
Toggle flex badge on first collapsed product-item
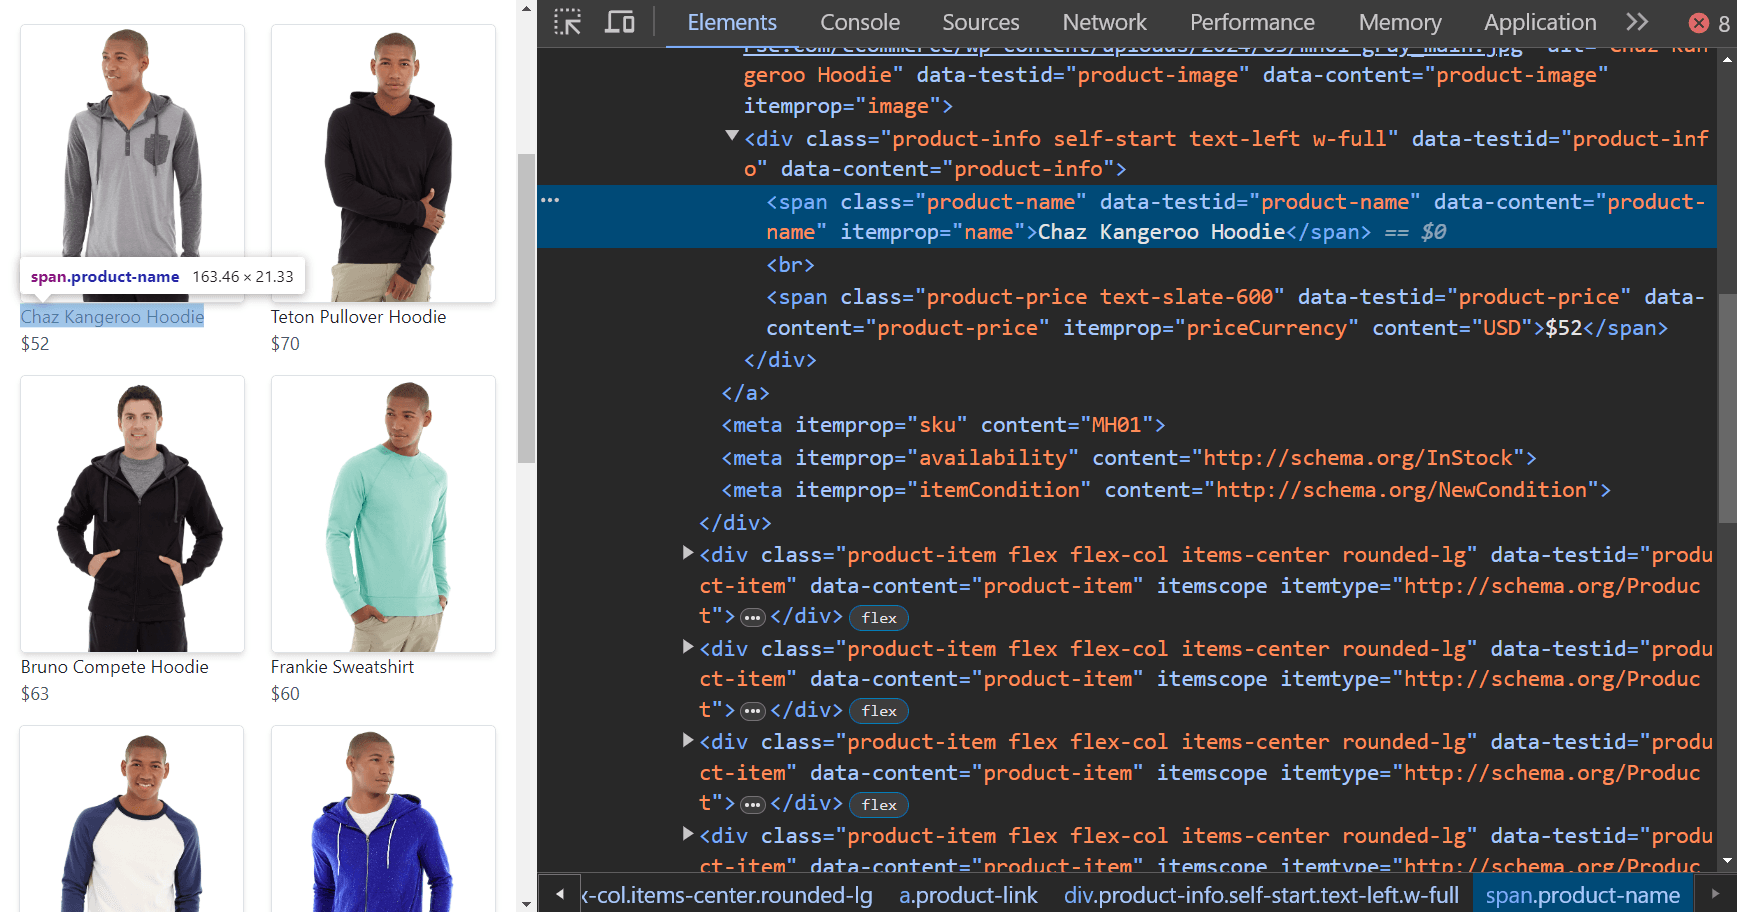pos(879,618)
